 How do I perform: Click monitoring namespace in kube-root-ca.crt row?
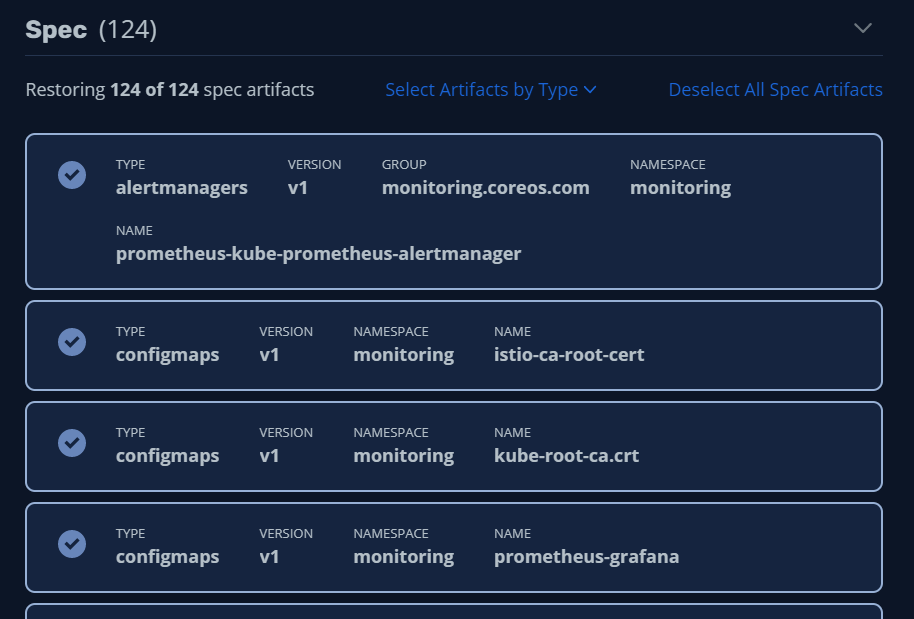(403, 455)
